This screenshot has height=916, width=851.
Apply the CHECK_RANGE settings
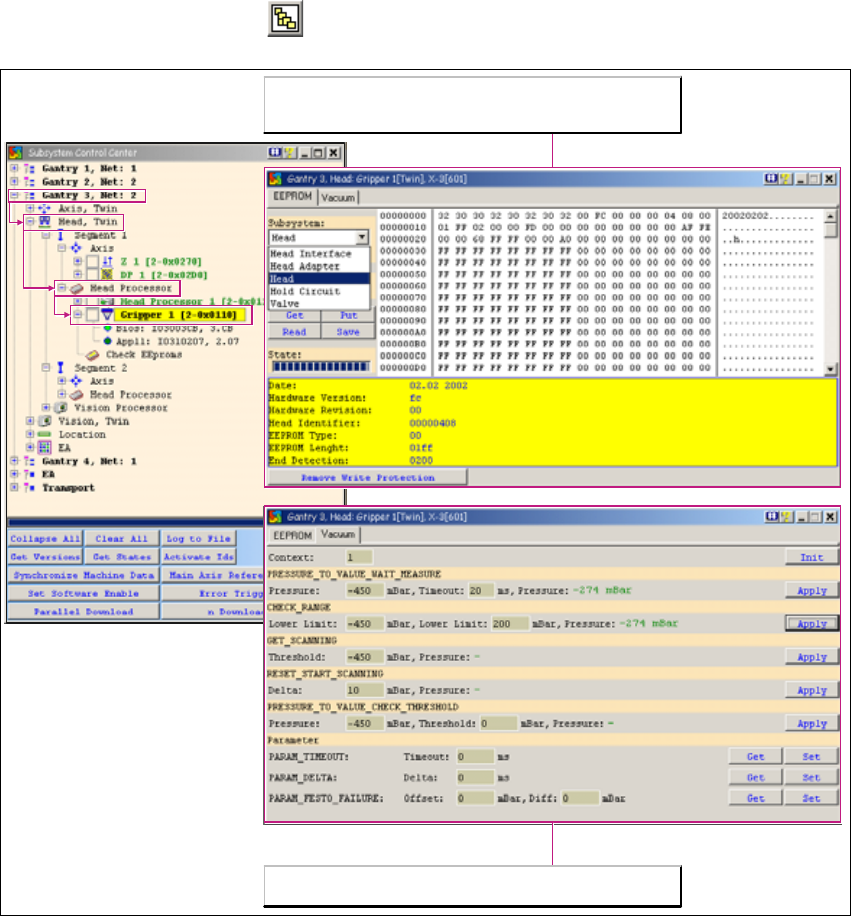(x=811, y=623)
